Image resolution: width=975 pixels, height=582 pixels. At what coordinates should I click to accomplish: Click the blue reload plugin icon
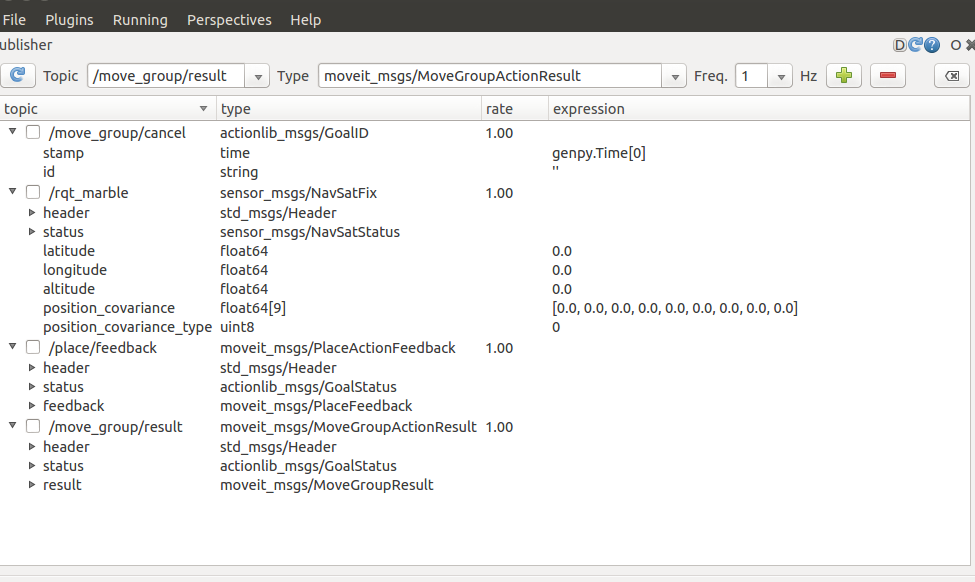915,45
